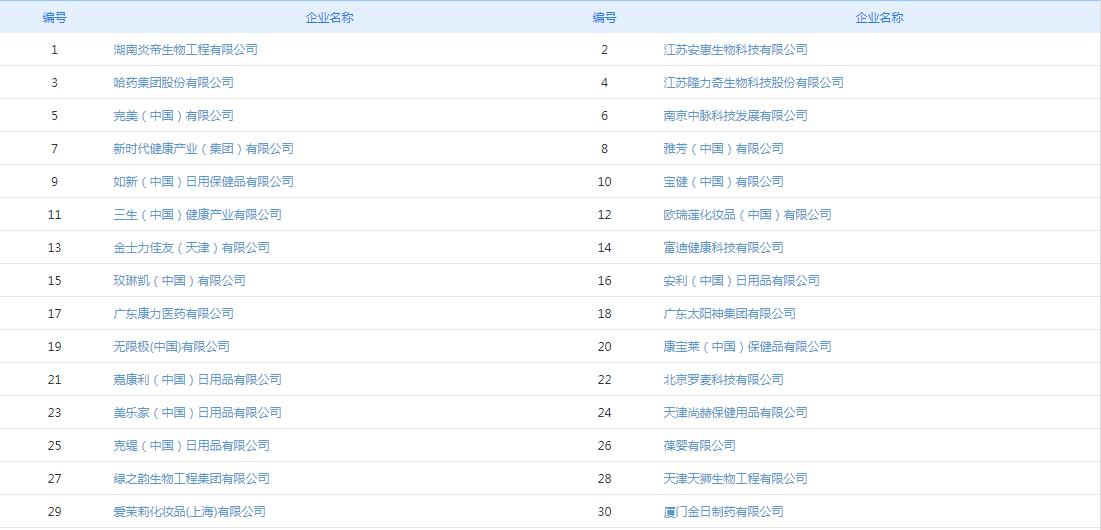This screenshot has width=1101, height=530.
Task: Select 玫琳凯（中国）有限公司
Action: click(180, 281)
